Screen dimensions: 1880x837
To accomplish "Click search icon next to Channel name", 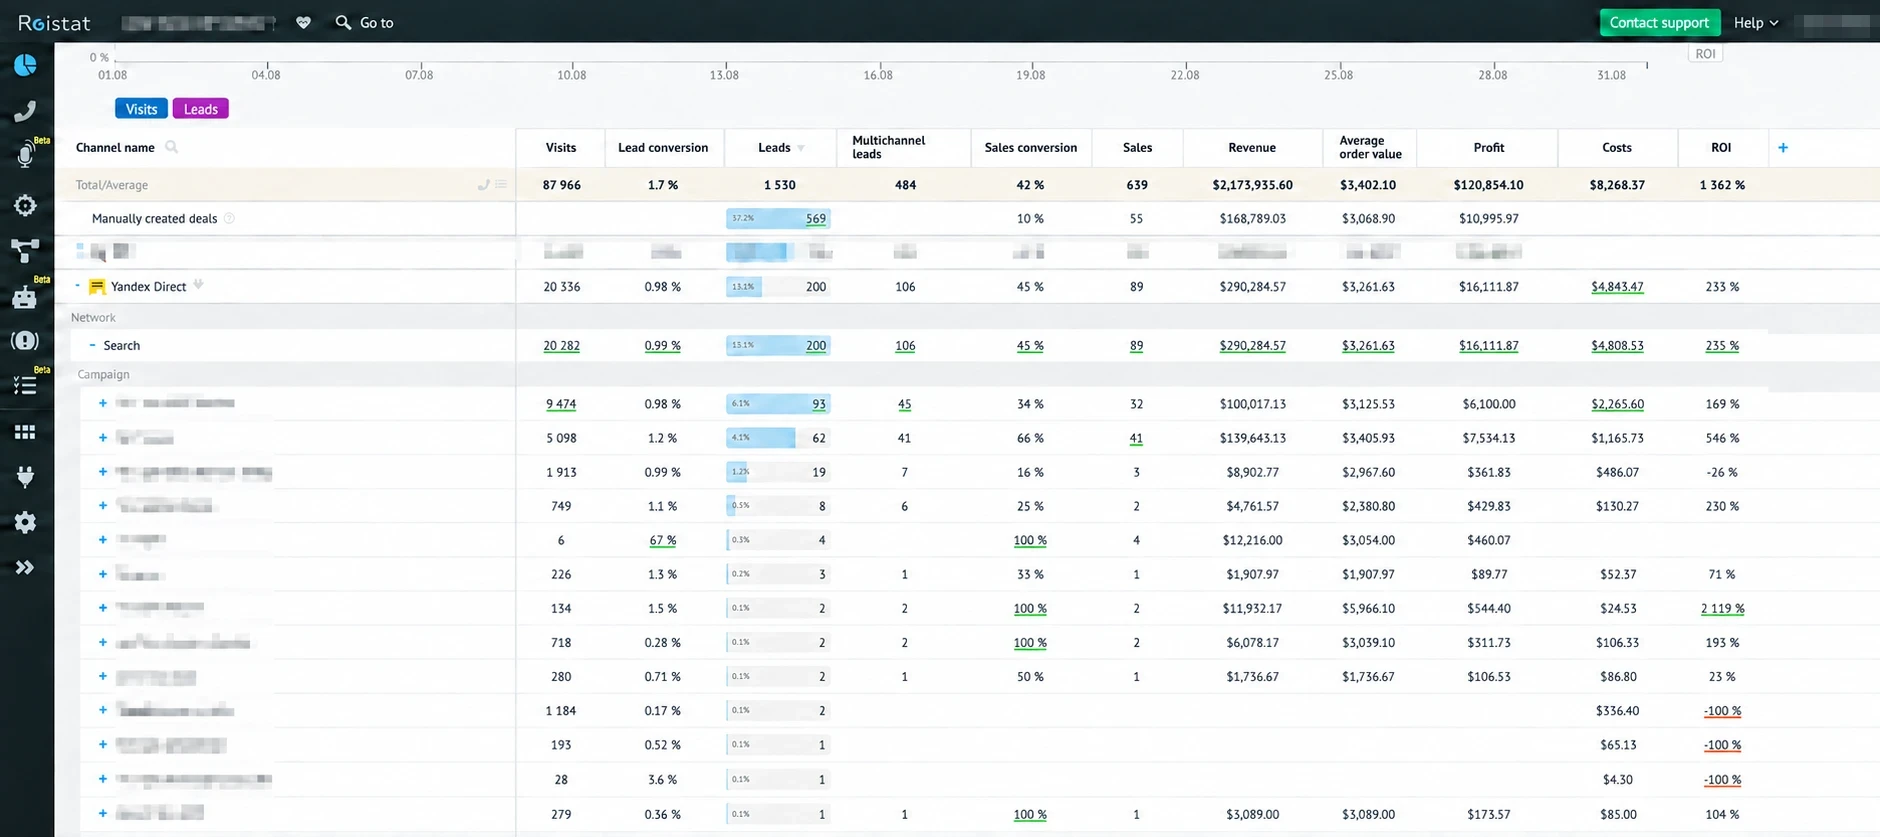I will 171,147.
